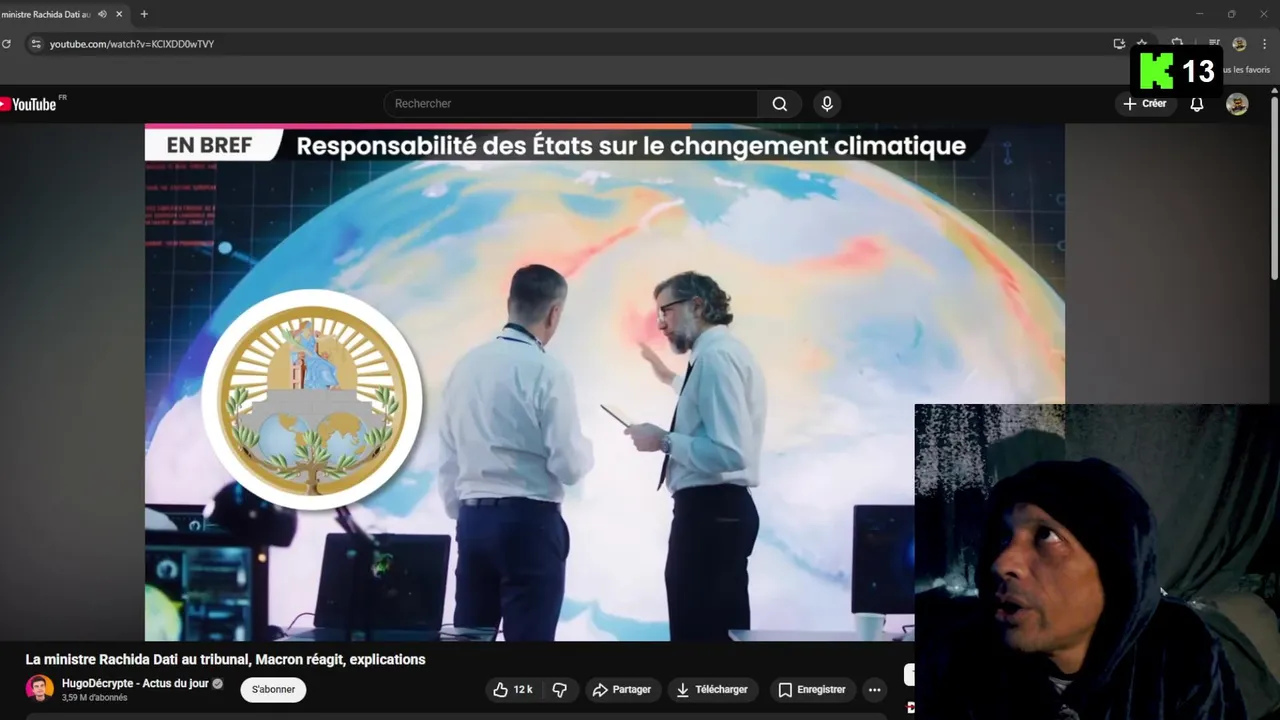Viewport: 1280px width, 720px height.
Task: Click the video title text
Action: (x=226, y=659)
